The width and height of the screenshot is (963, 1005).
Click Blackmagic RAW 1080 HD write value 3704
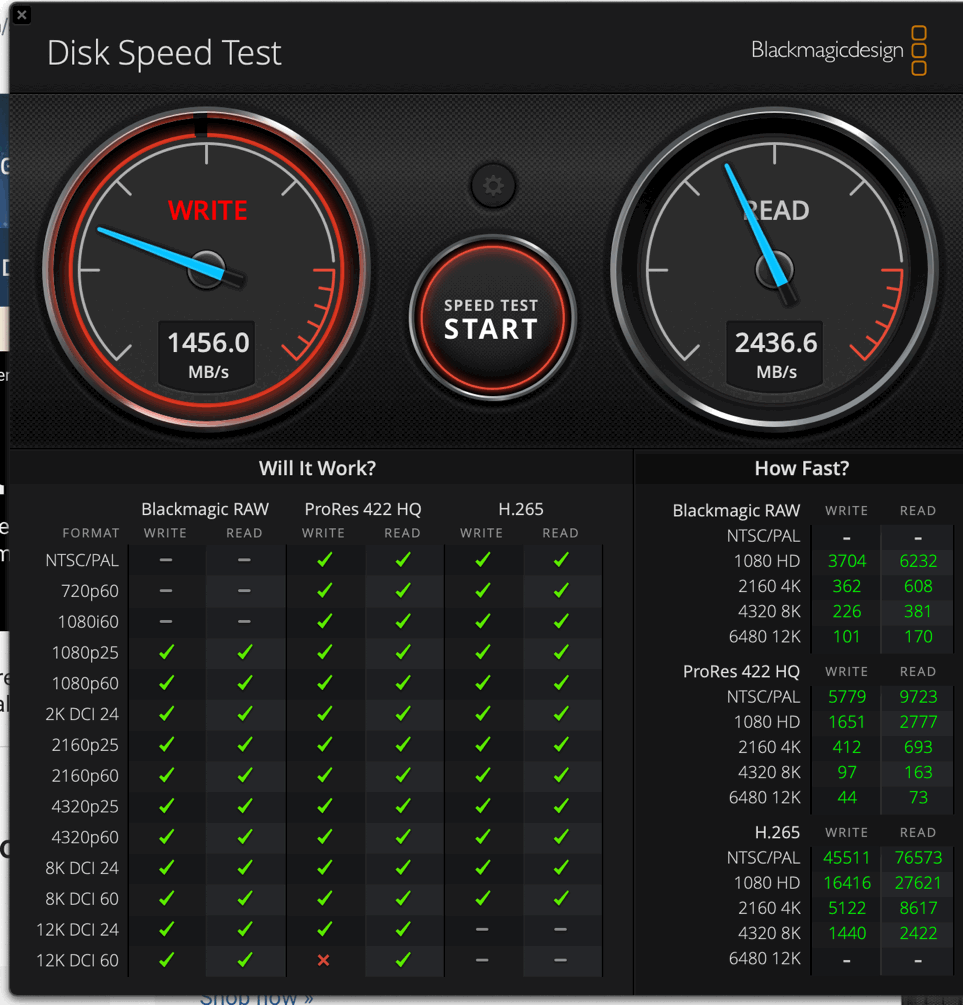pos(847,561)
